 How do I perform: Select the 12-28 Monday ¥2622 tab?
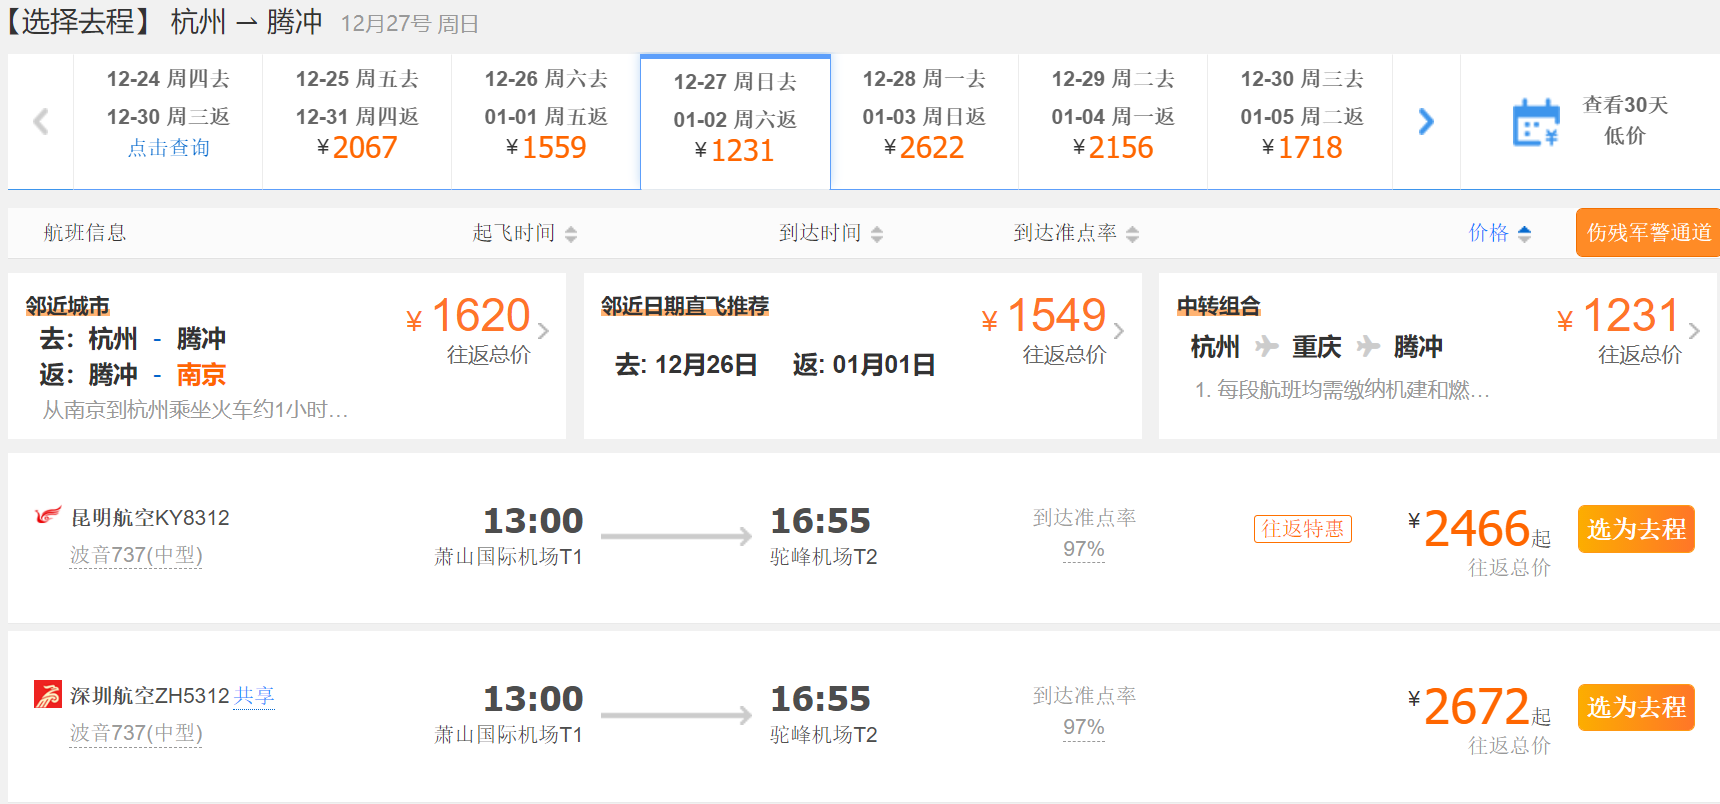(924, 120)
